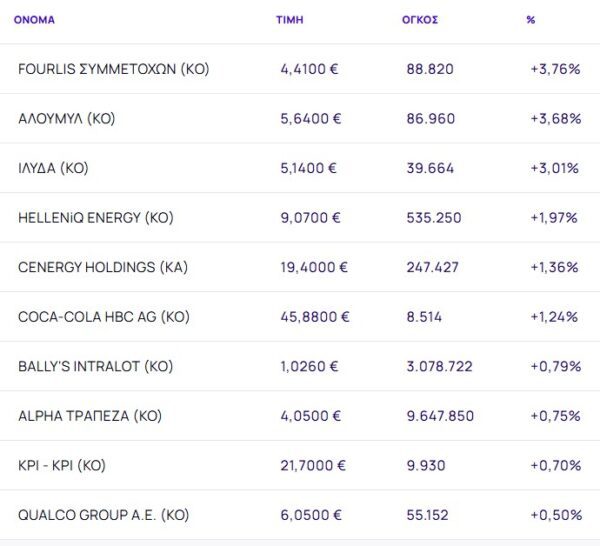Click the 45,8800 € Coca-Cola price
The height and width of the screenshot is (546, 600).
tap(315, 317)
